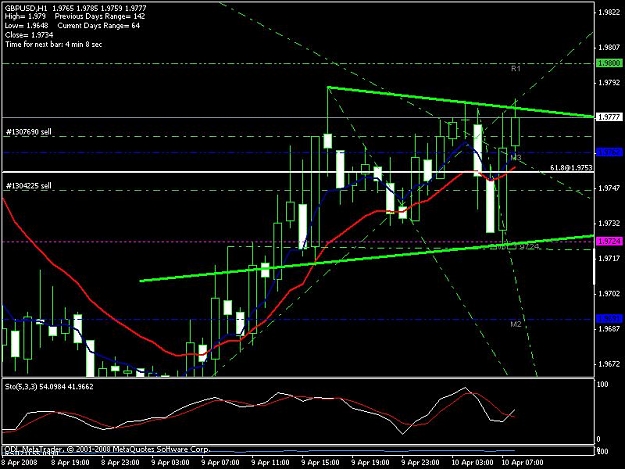This screenshot has width=625, height=469.
Task: Click the '10 Apr 07:00' time label
Action: point(522,463)
